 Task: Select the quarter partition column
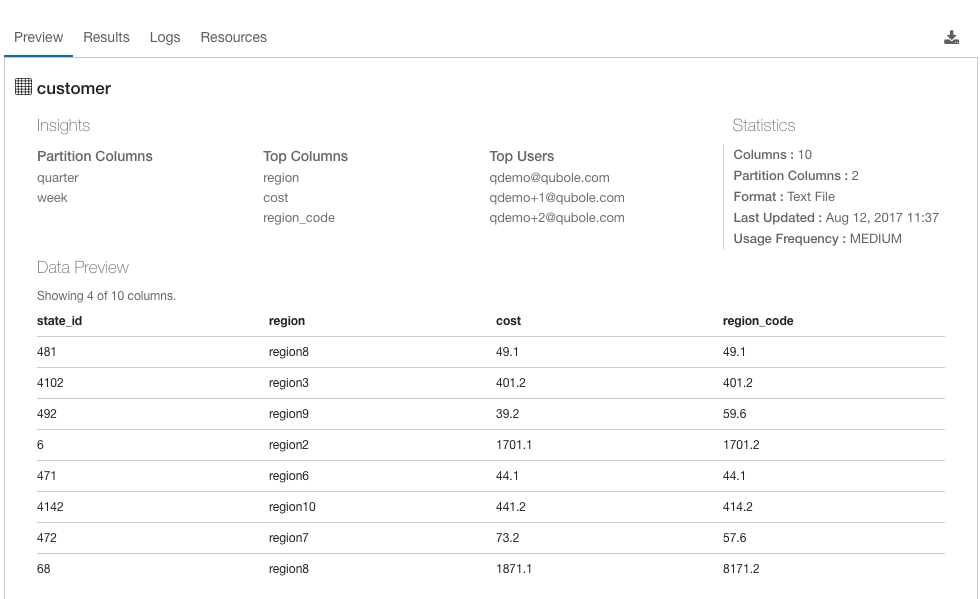58,178
